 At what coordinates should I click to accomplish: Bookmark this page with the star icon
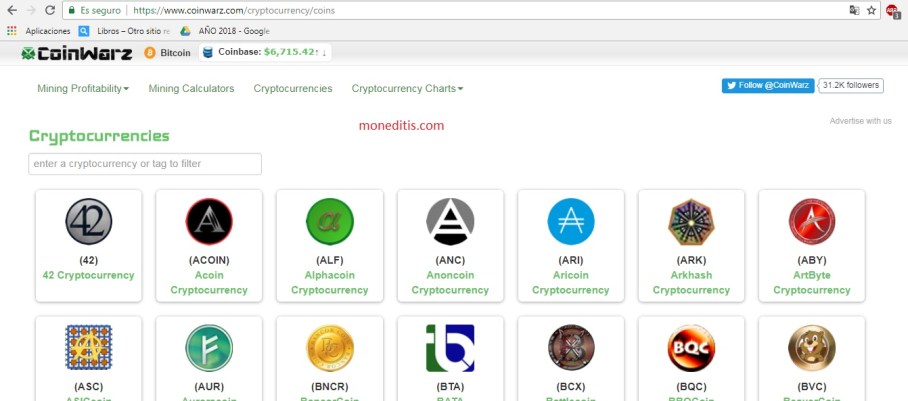pos(871,10)
